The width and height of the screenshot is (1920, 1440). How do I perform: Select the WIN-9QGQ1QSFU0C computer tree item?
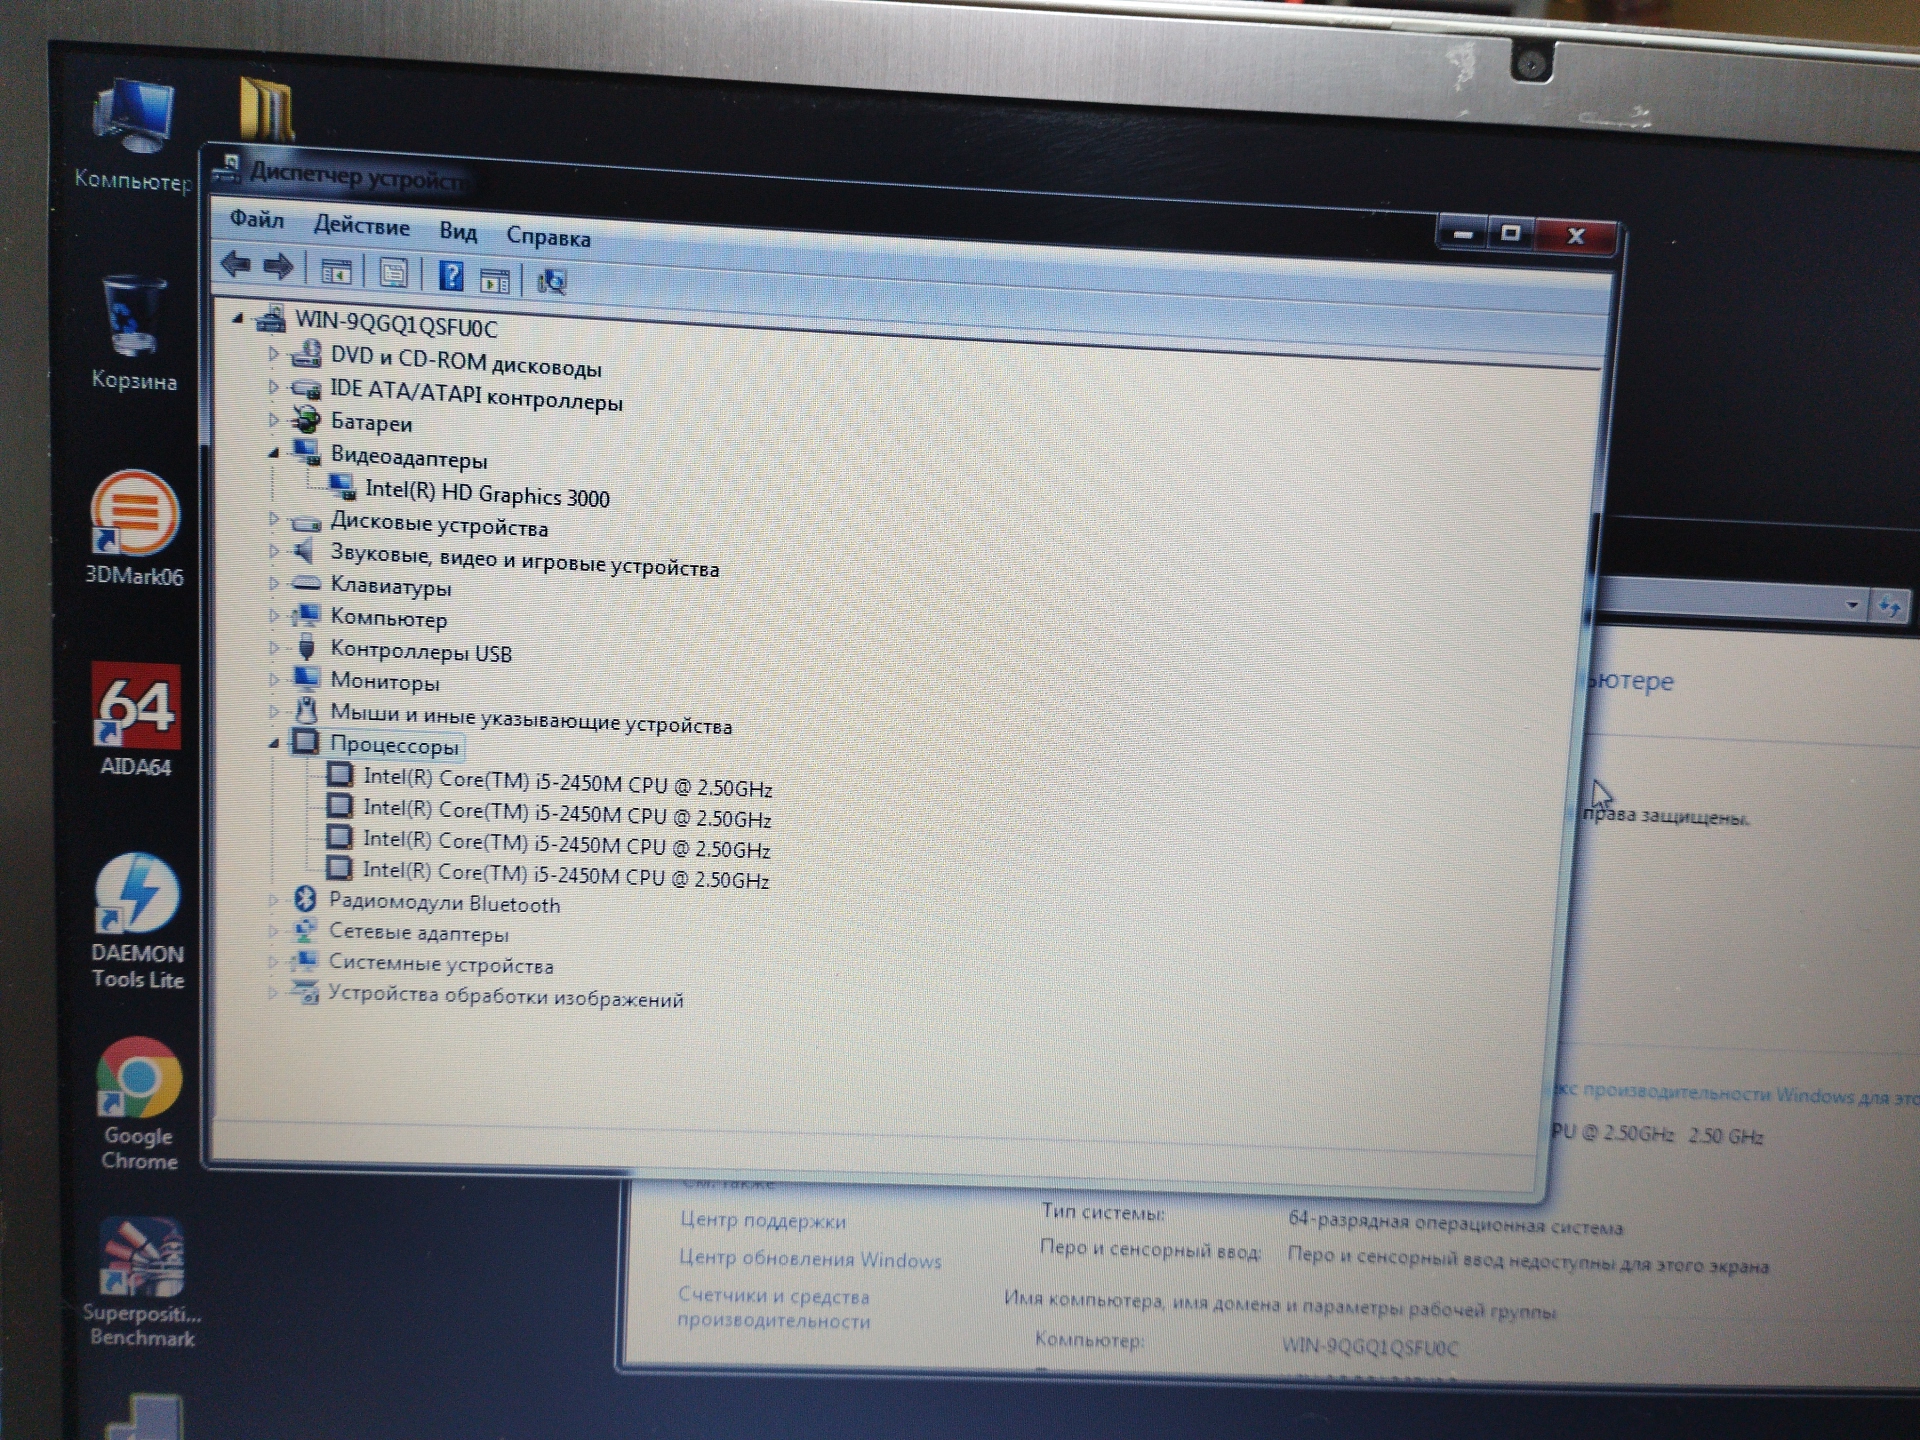pos(396,324)
